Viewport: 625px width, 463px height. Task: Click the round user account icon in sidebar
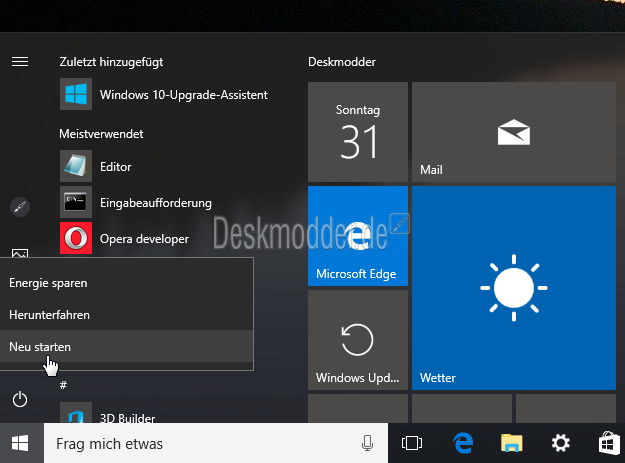[20, 207]
